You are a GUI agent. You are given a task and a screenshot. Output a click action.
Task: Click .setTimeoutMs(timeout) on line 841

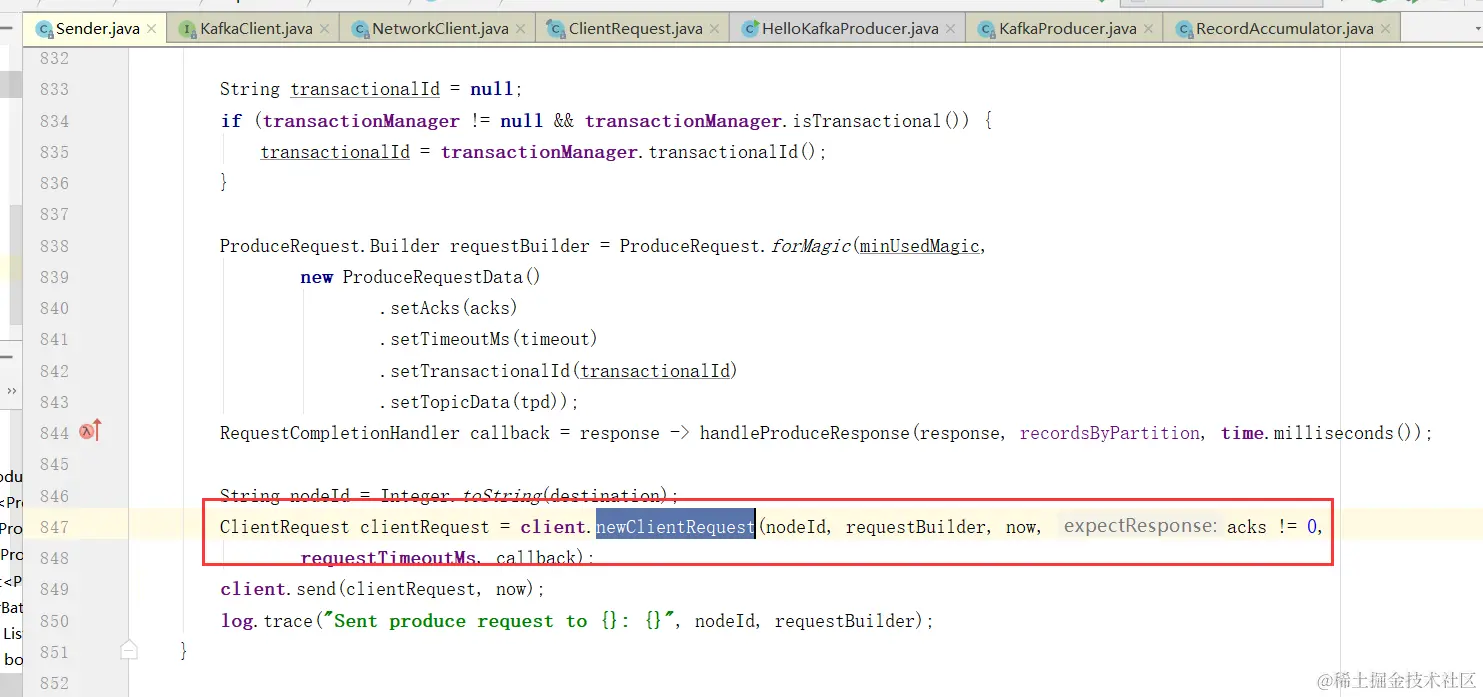[x=488, y=339]
